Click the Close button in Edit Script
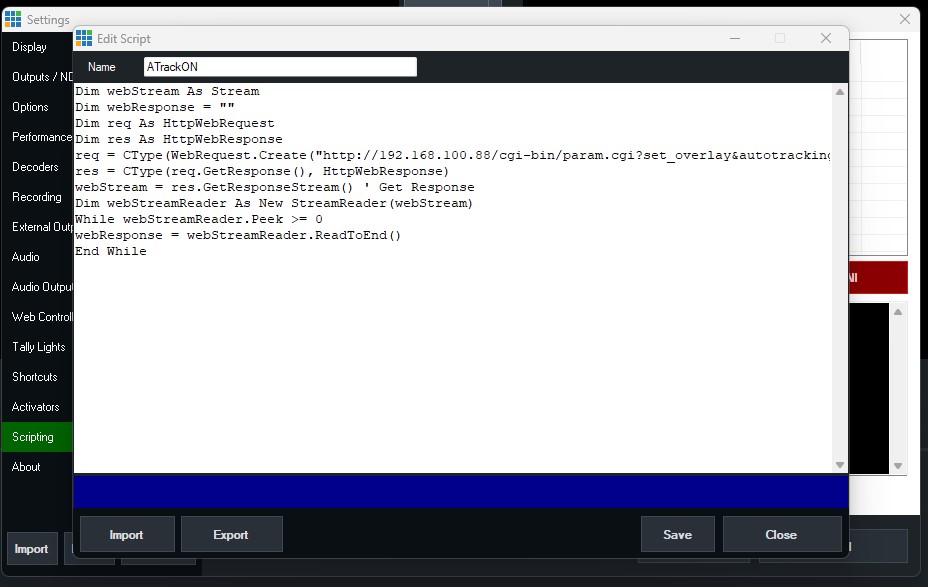This screenshot has width=928, height=587. pyautogui.click(x=781, y=534)
